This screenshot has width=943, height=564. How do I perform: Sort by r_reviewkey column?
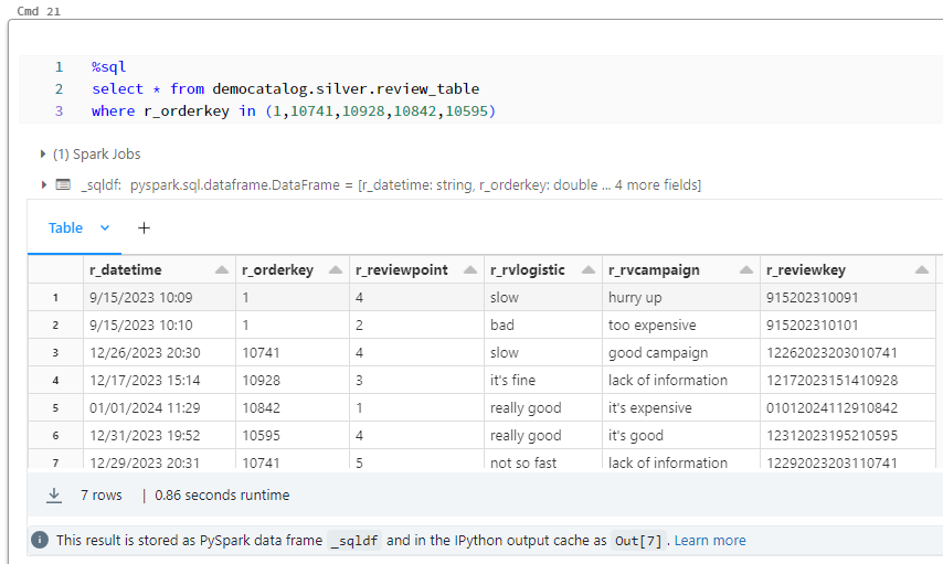click(920, 270)
